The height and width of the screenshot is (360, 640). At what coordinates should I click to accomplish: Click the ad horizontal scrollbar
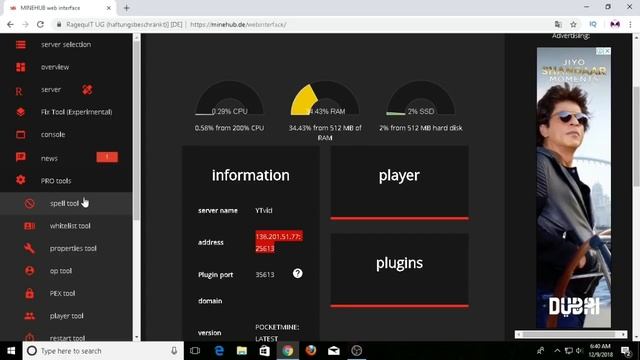click(x=571, y=334)
